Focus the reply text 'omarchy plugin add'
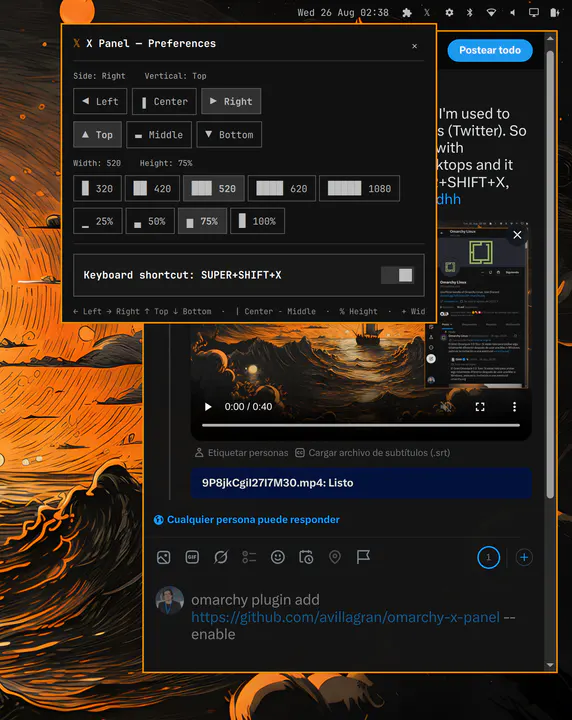 coord(255,600)
